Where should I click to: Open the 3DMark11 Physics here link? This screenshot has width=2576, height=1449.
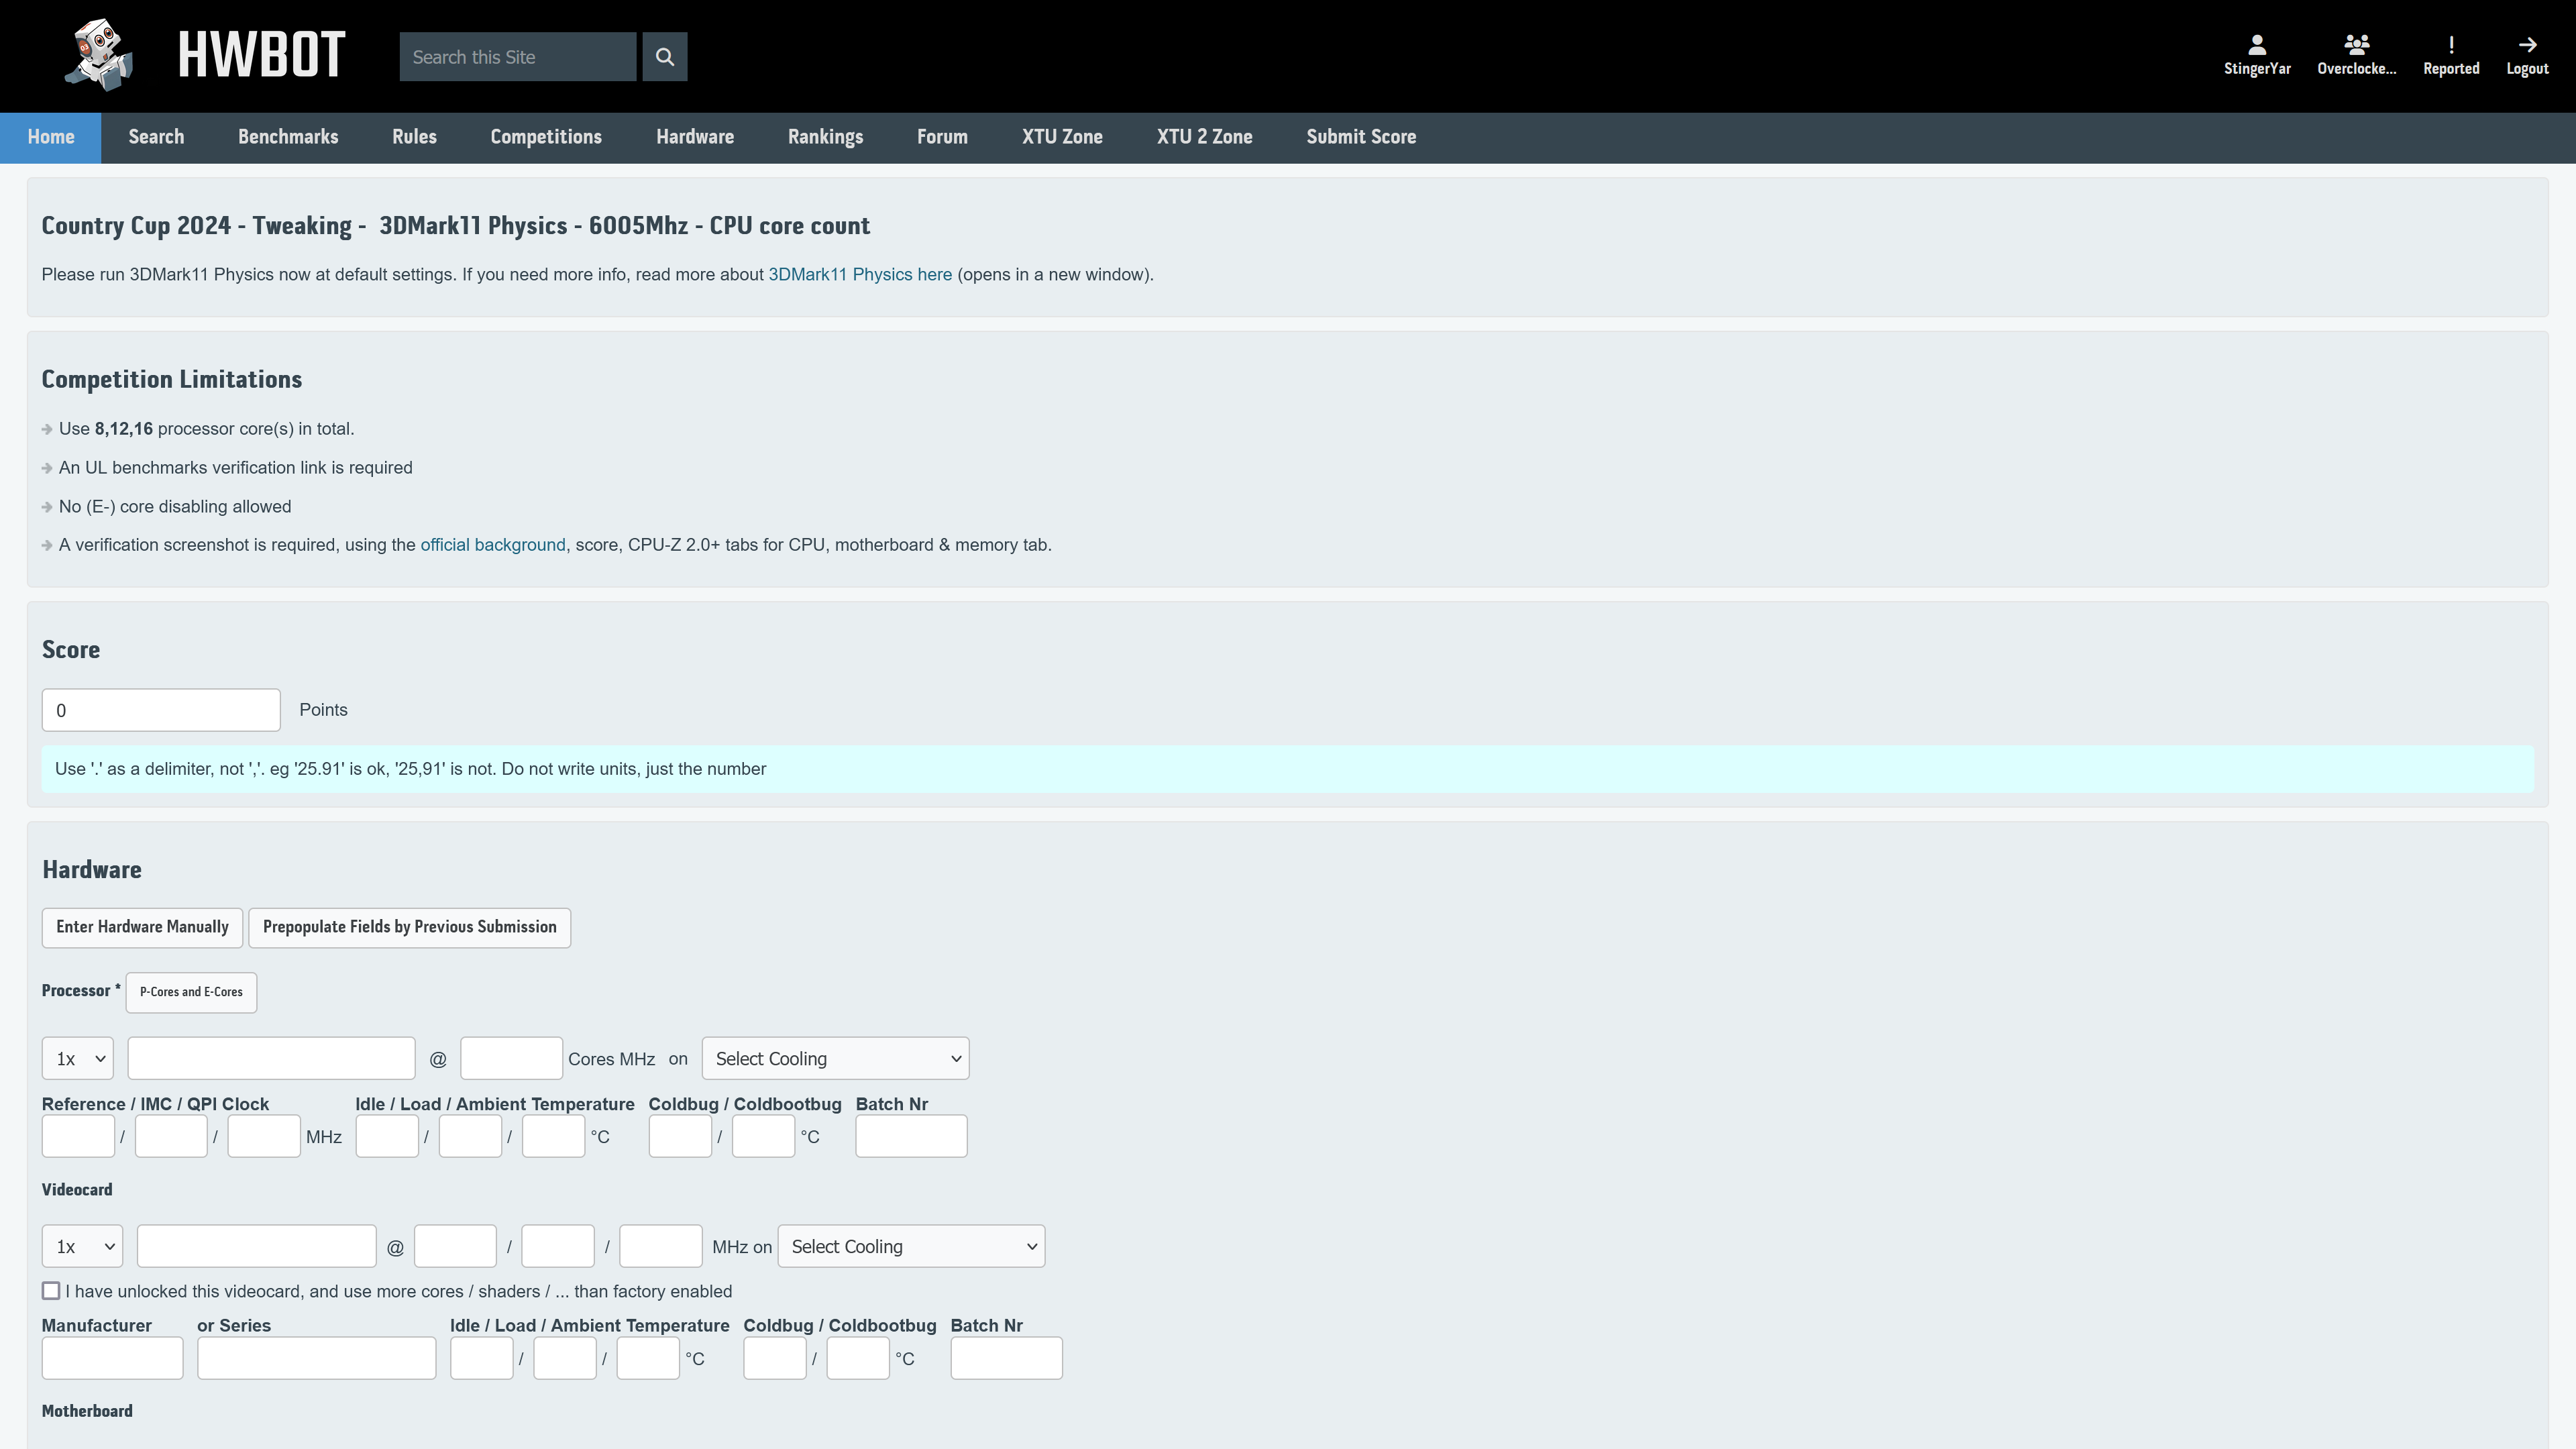[859, 275]
